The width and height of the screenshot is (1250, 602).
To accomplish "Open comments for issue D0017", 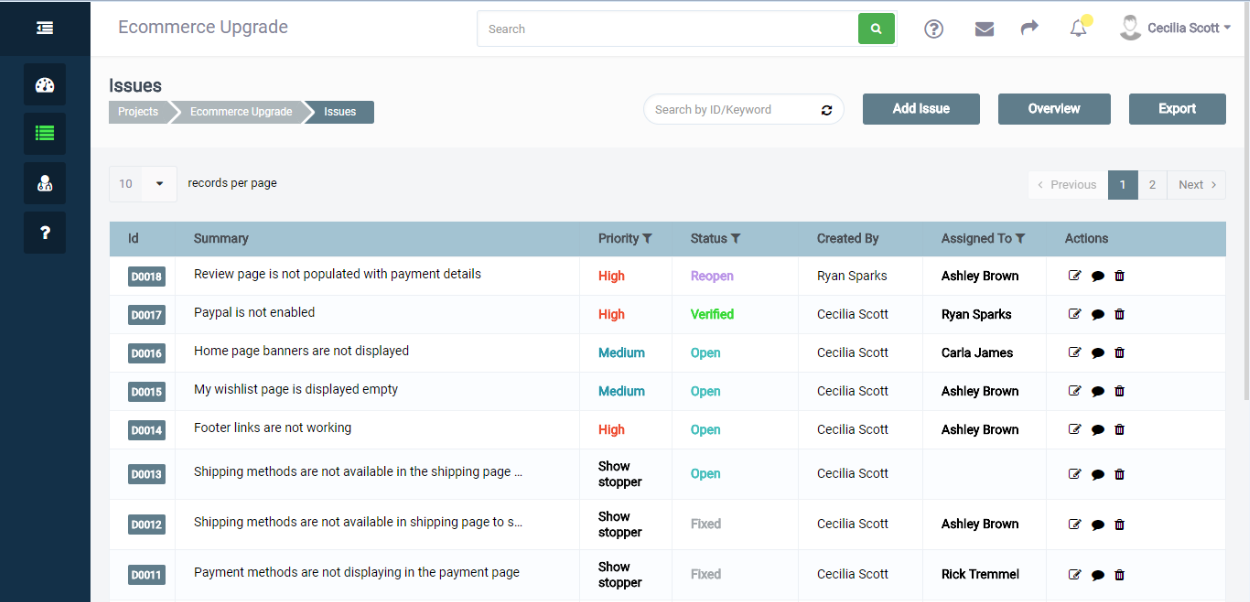I will [x=1098, y=314].
